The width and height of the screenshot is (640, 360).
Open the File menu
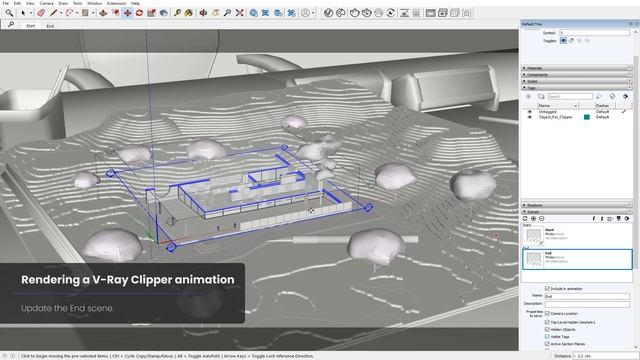point(6,3)
